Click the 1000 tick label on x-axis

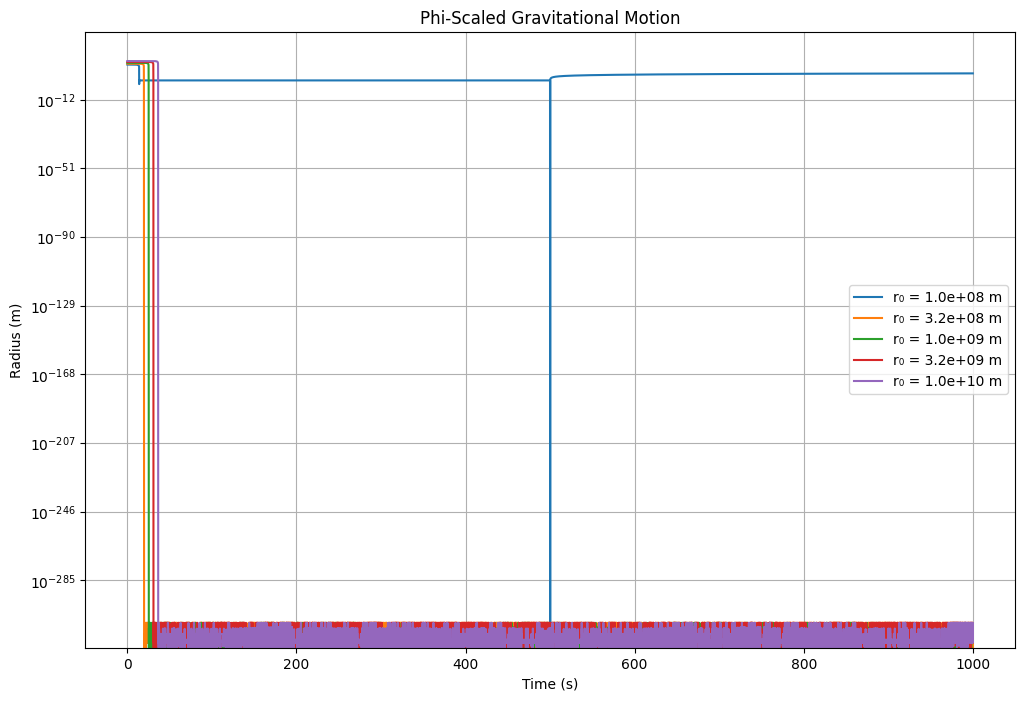(x=973, y=662)
